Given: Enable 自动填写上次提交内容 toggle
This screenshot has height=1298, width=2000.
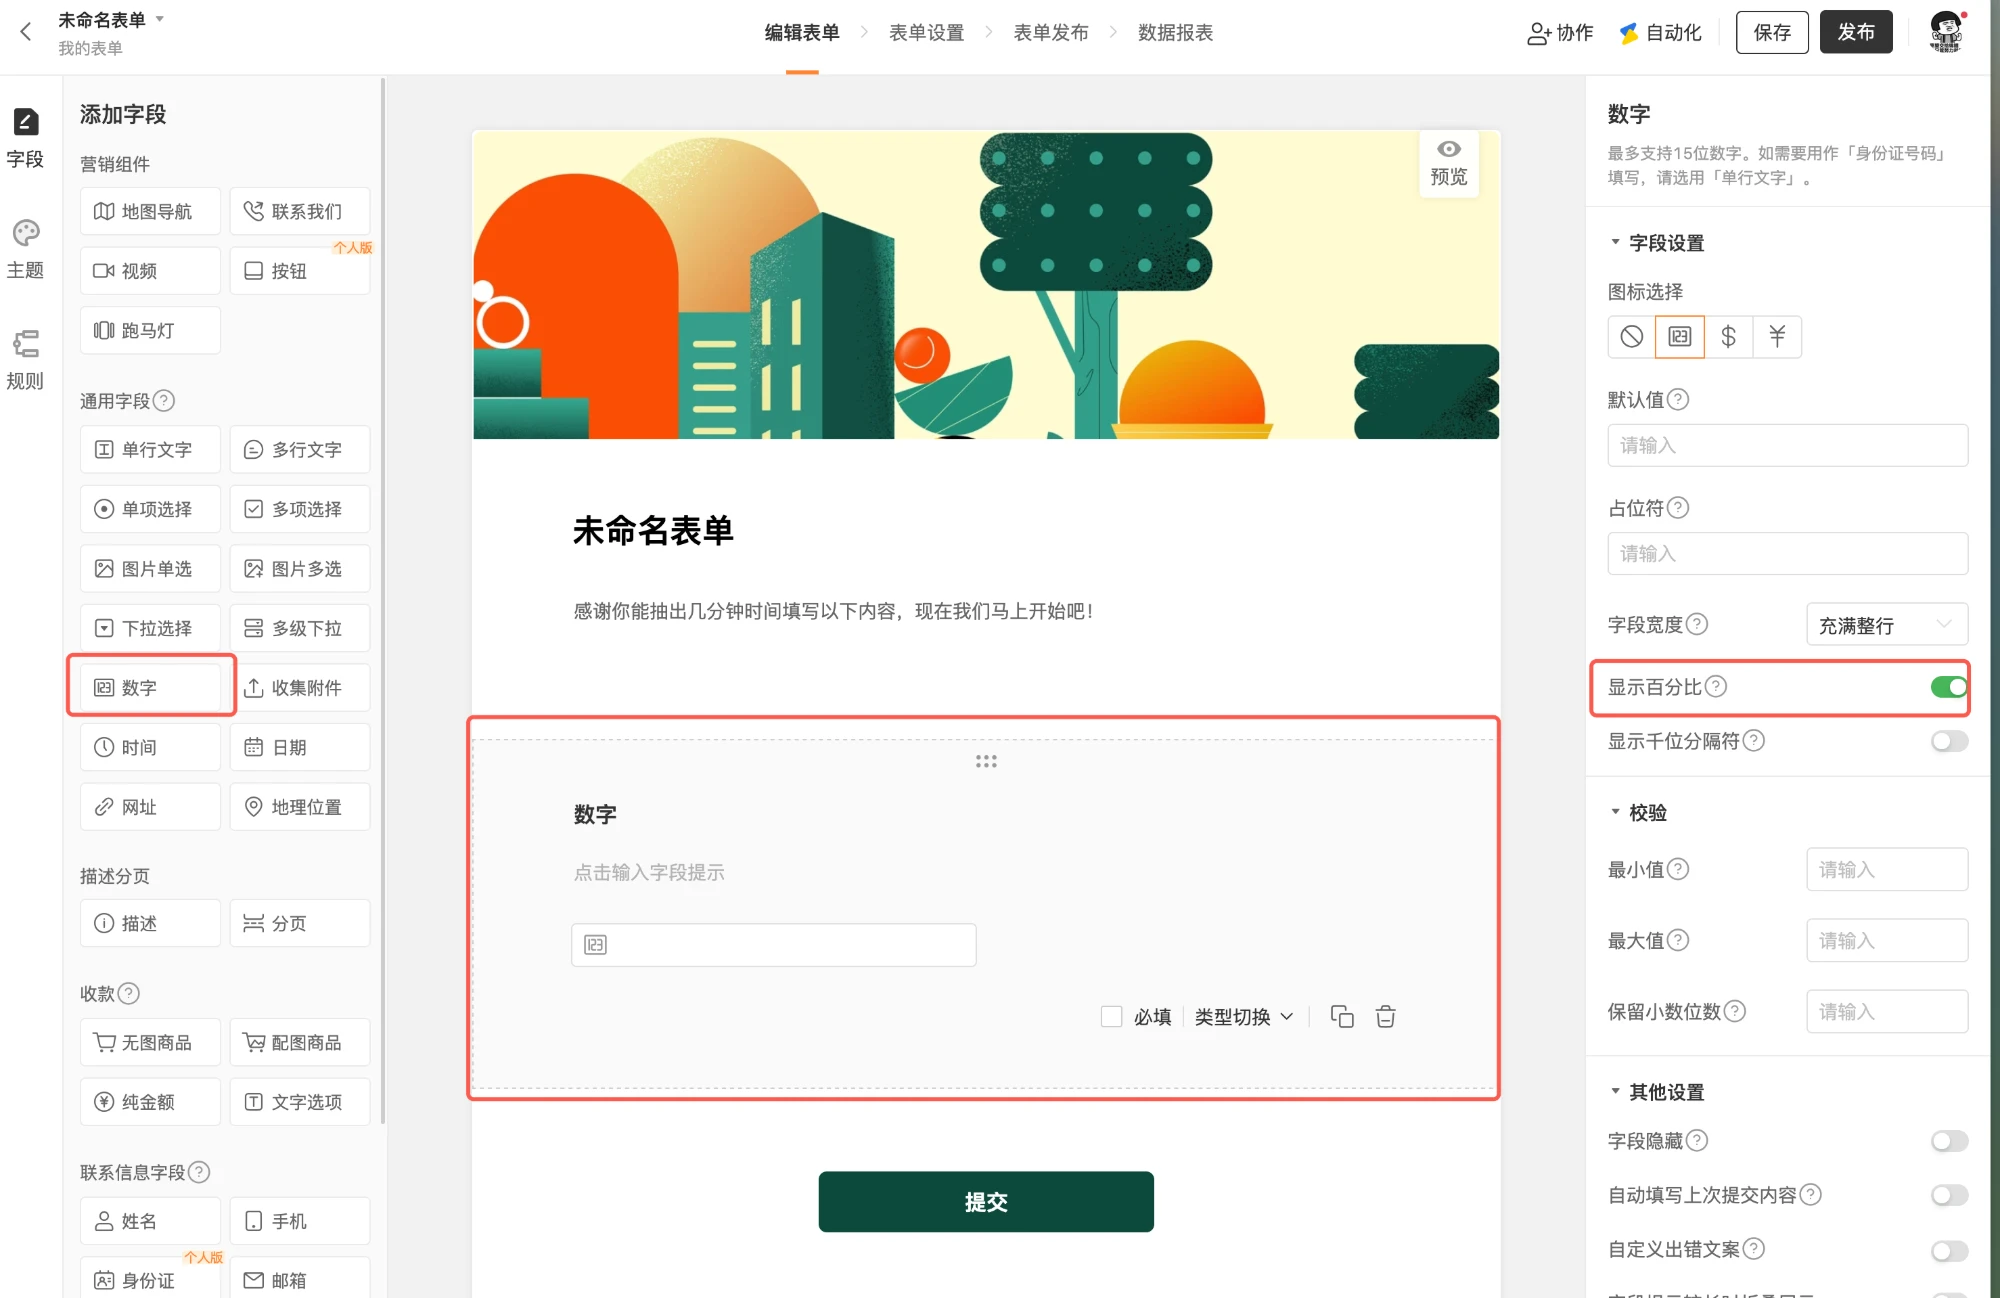Looking at the screenshot, I should tap(1949, 1195).
